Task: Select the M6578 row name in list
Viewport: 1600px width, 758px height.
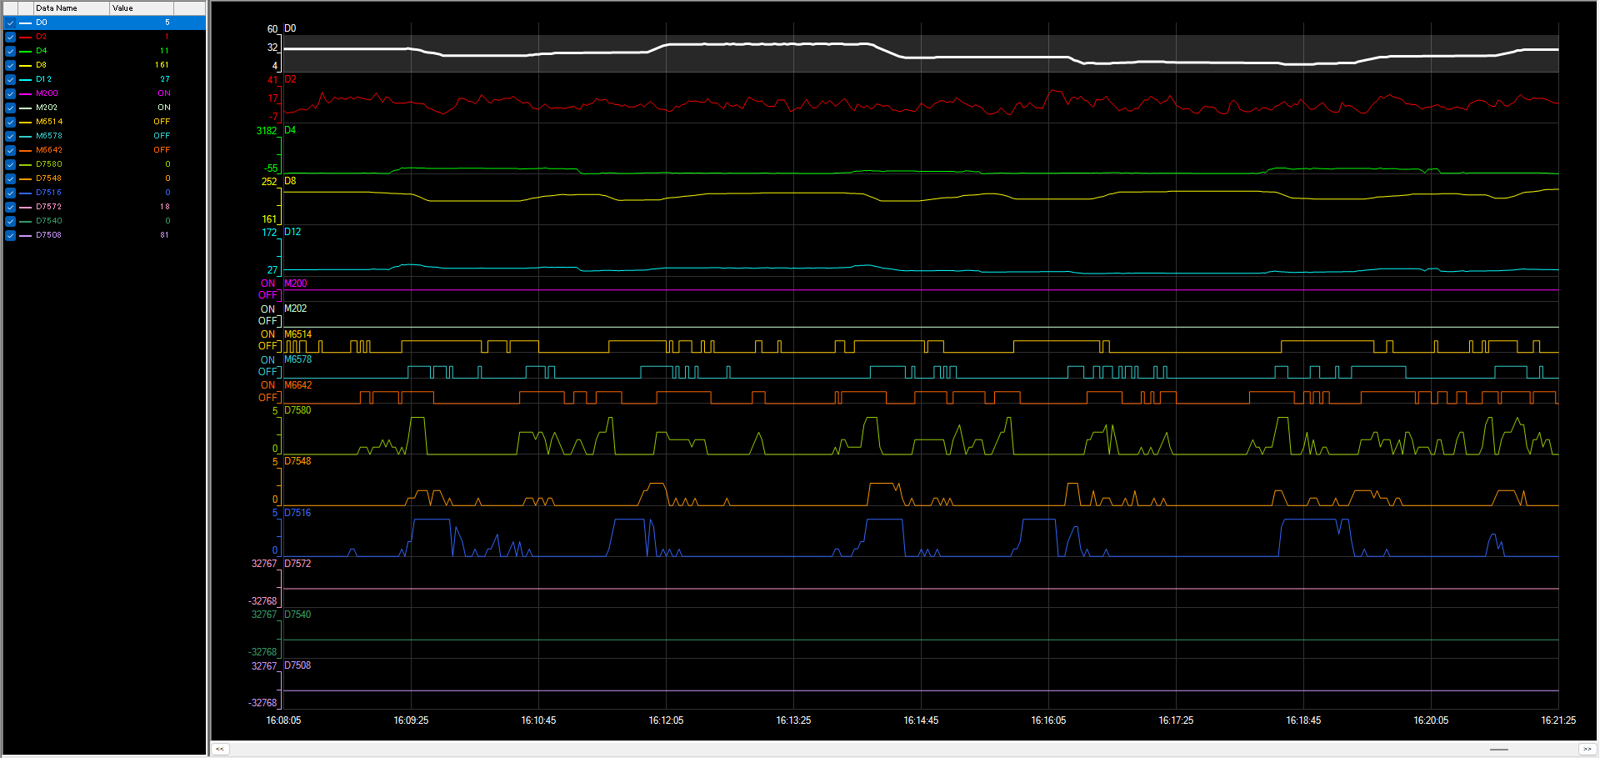Action: coord(49,136)
